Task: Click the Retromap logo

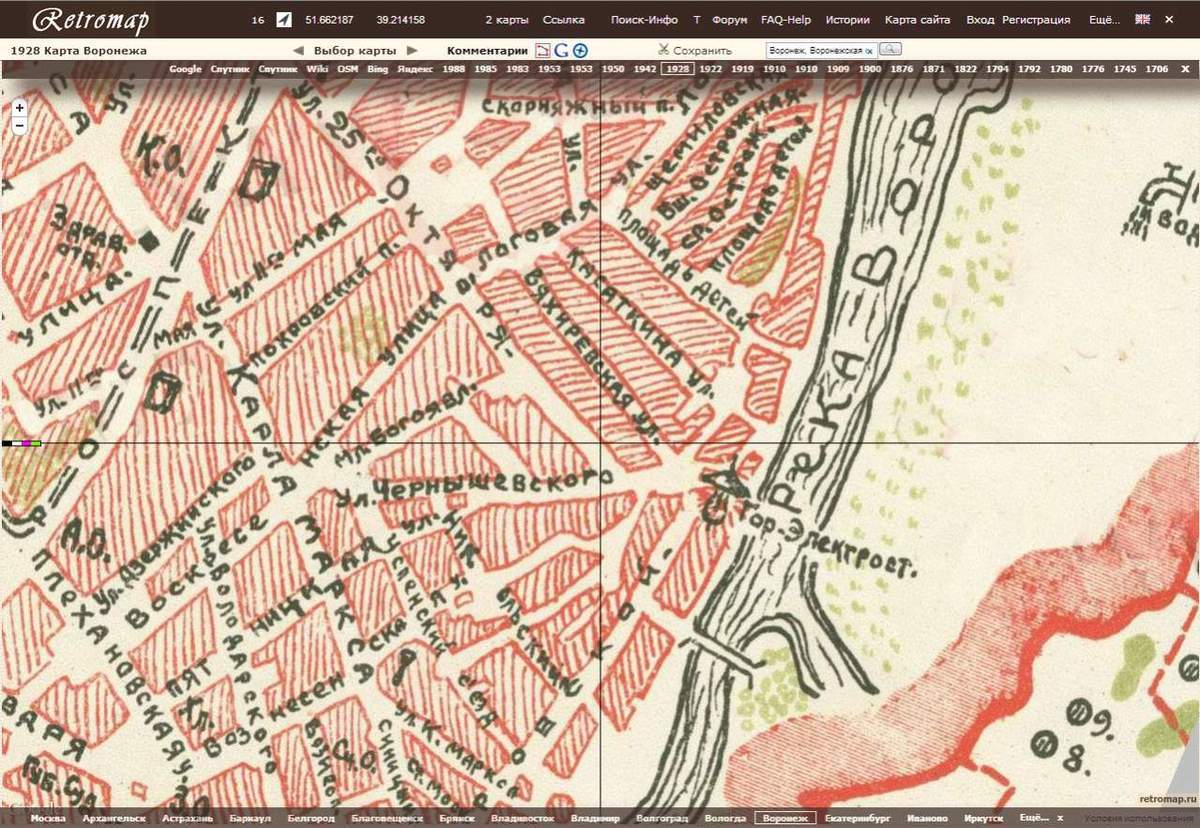Action: [91, 19]
